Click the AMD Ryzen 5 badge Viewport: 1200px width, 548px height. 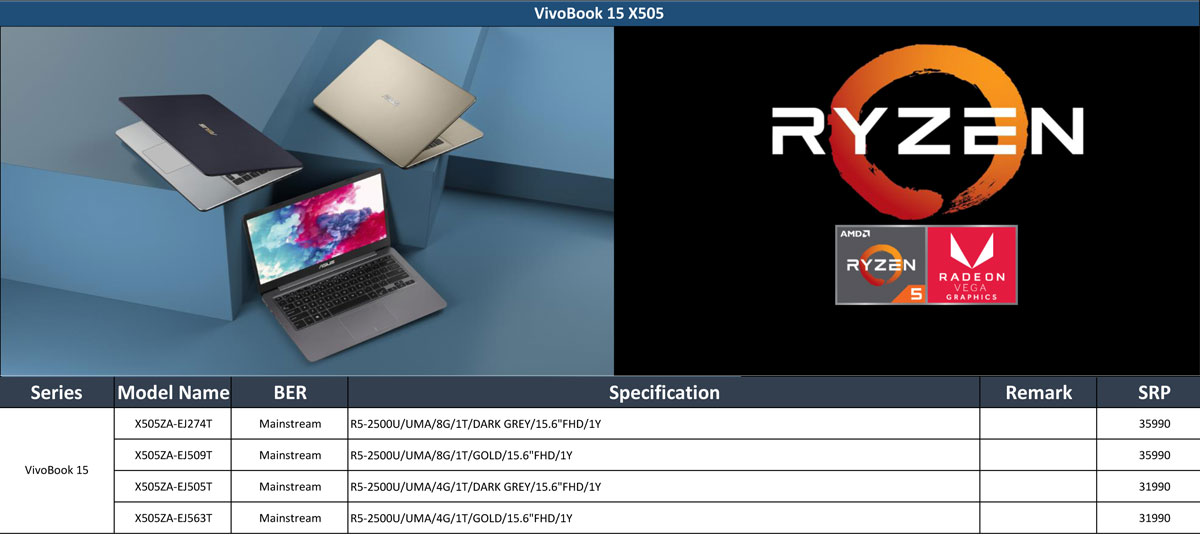pos(880,264)
